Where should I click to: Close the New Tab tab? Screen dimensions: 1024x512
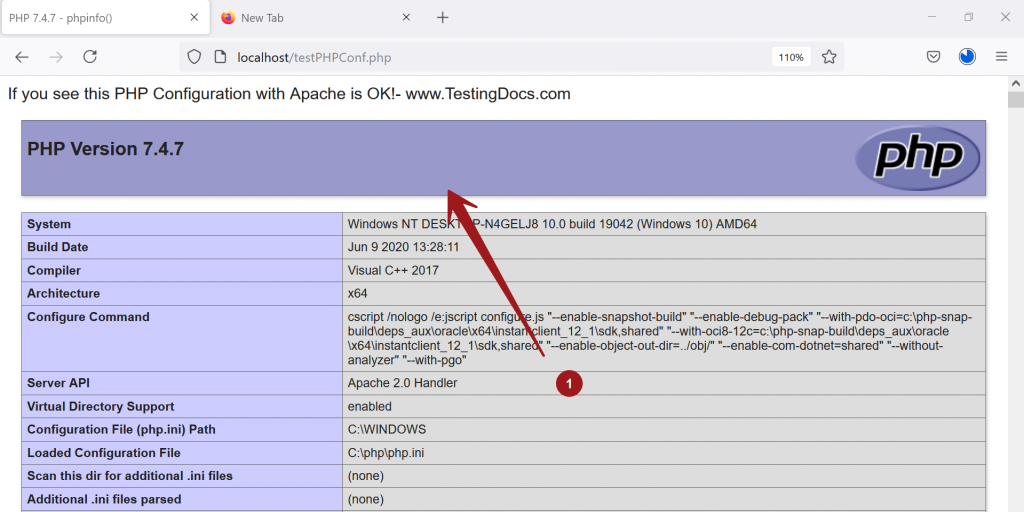406,18
